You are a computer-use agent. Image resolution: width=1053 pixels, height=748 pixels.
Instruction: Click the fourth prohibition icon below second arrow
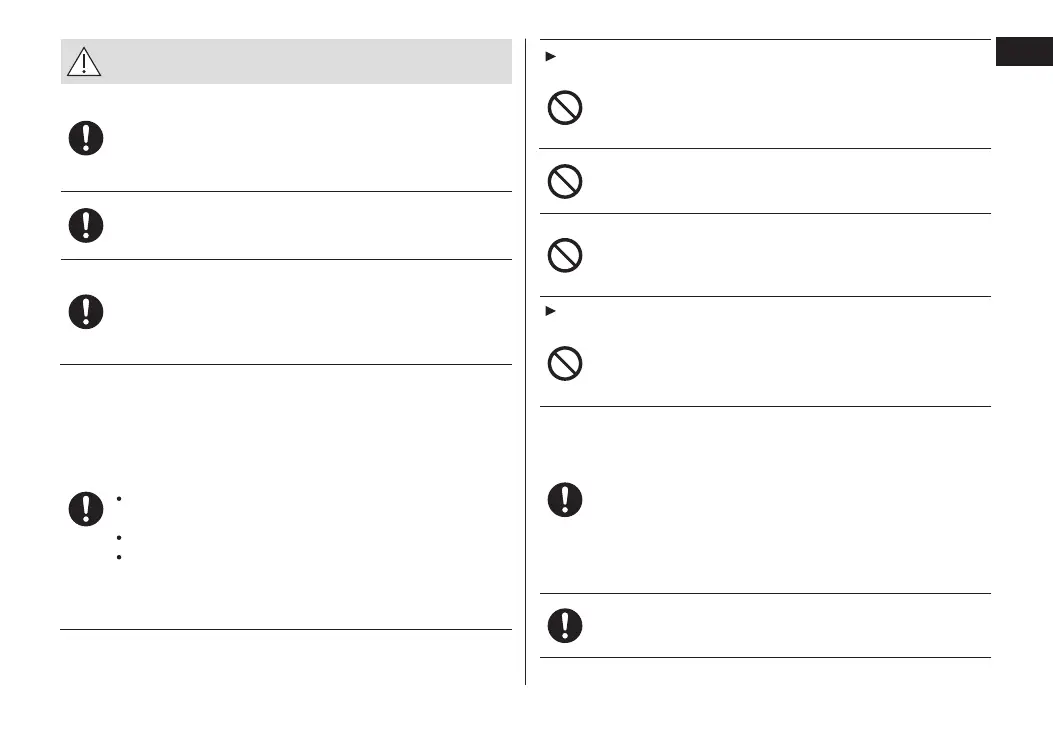(565, 364)
